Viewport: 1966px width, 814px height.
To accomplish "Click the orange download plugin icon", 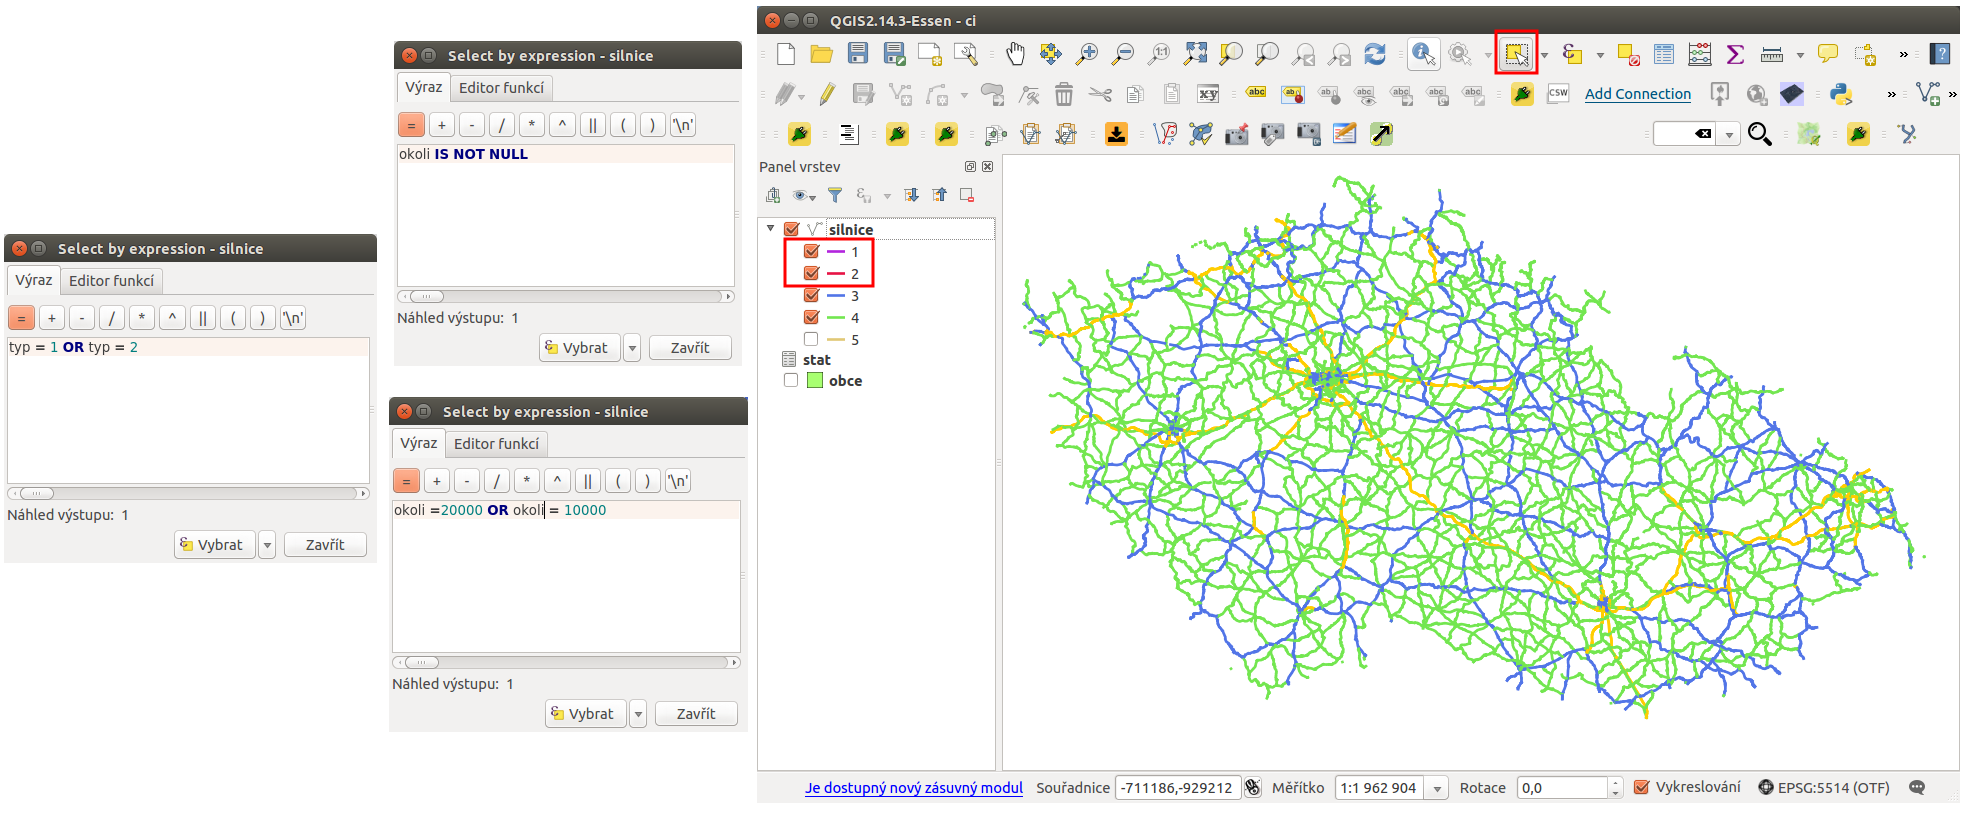I will coord(1117,134).
